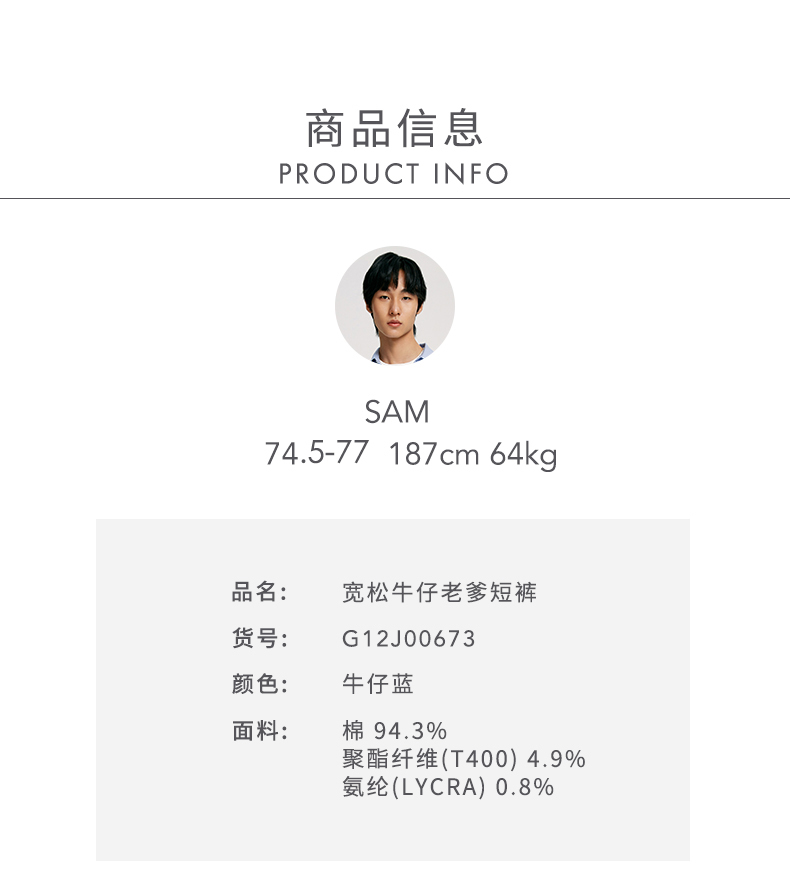This screenshot has width=790, height=885.
Task: Click the 品名 label
Action: 259,592
